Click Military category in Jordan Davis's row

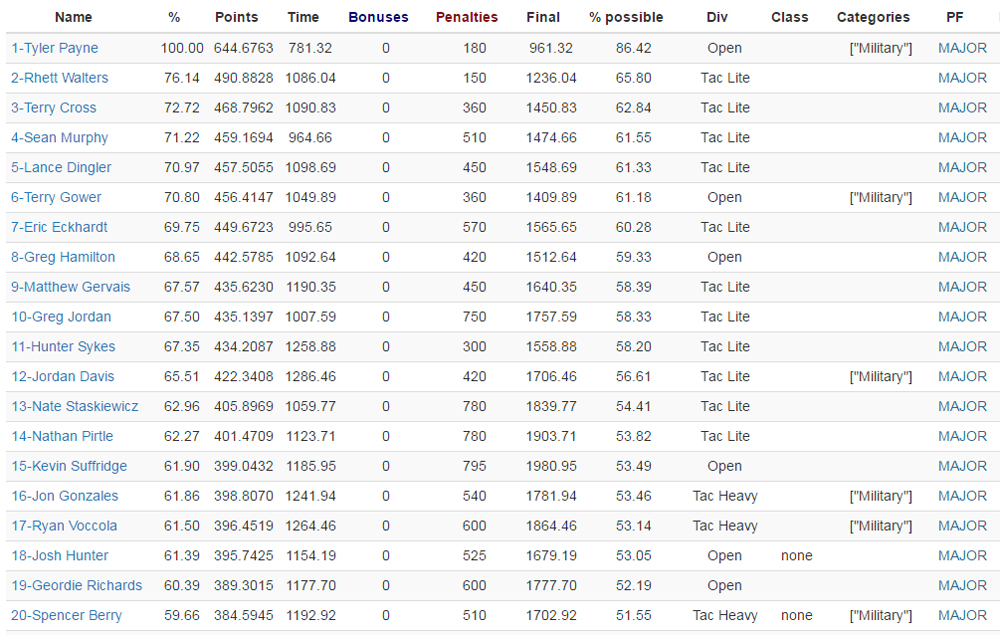(881, 377)
